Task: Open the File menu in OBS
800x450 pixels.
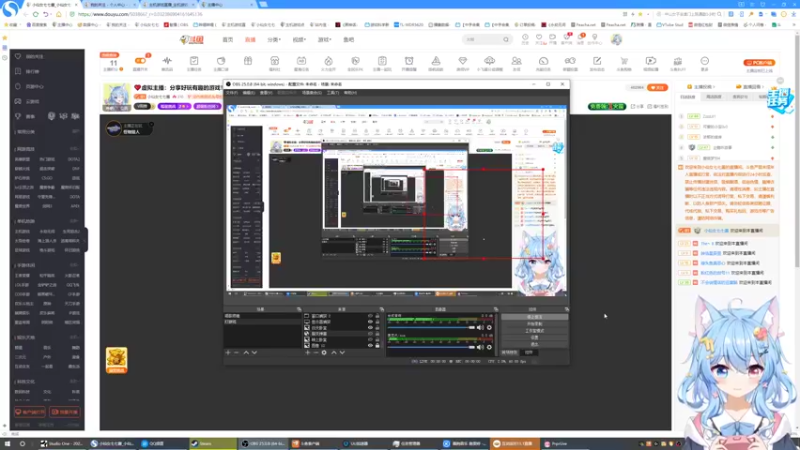Action: tap(232, 93)
